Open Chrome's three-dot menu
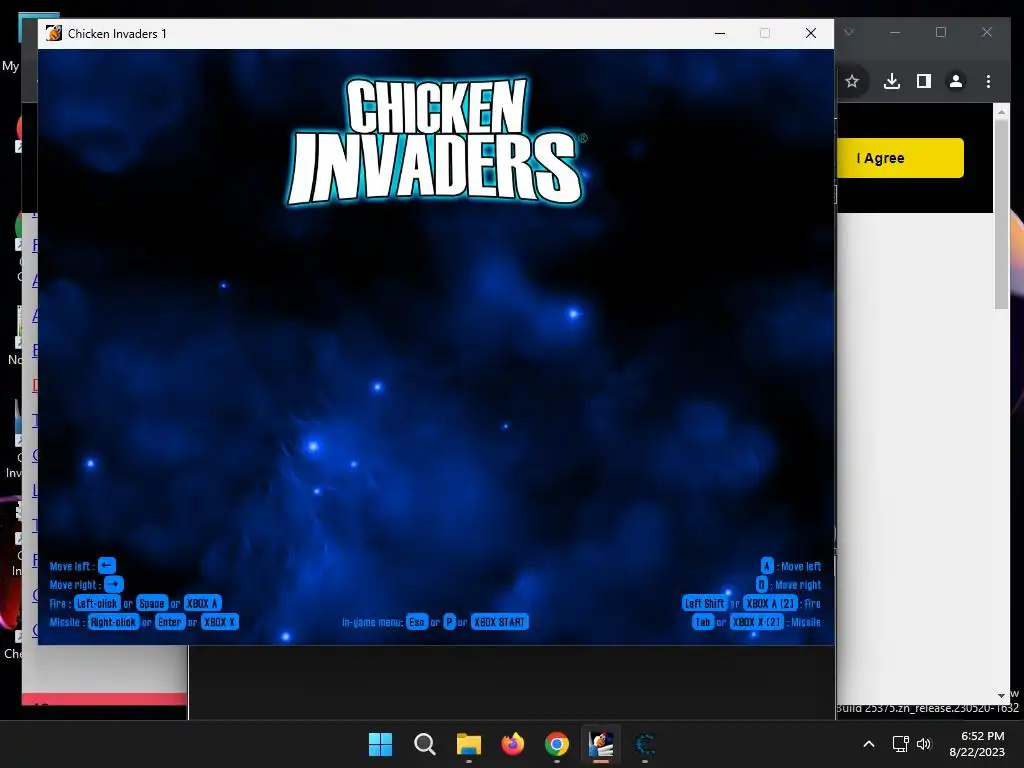The width and height of the screenshot is (1024, 768). pos(988,82)
